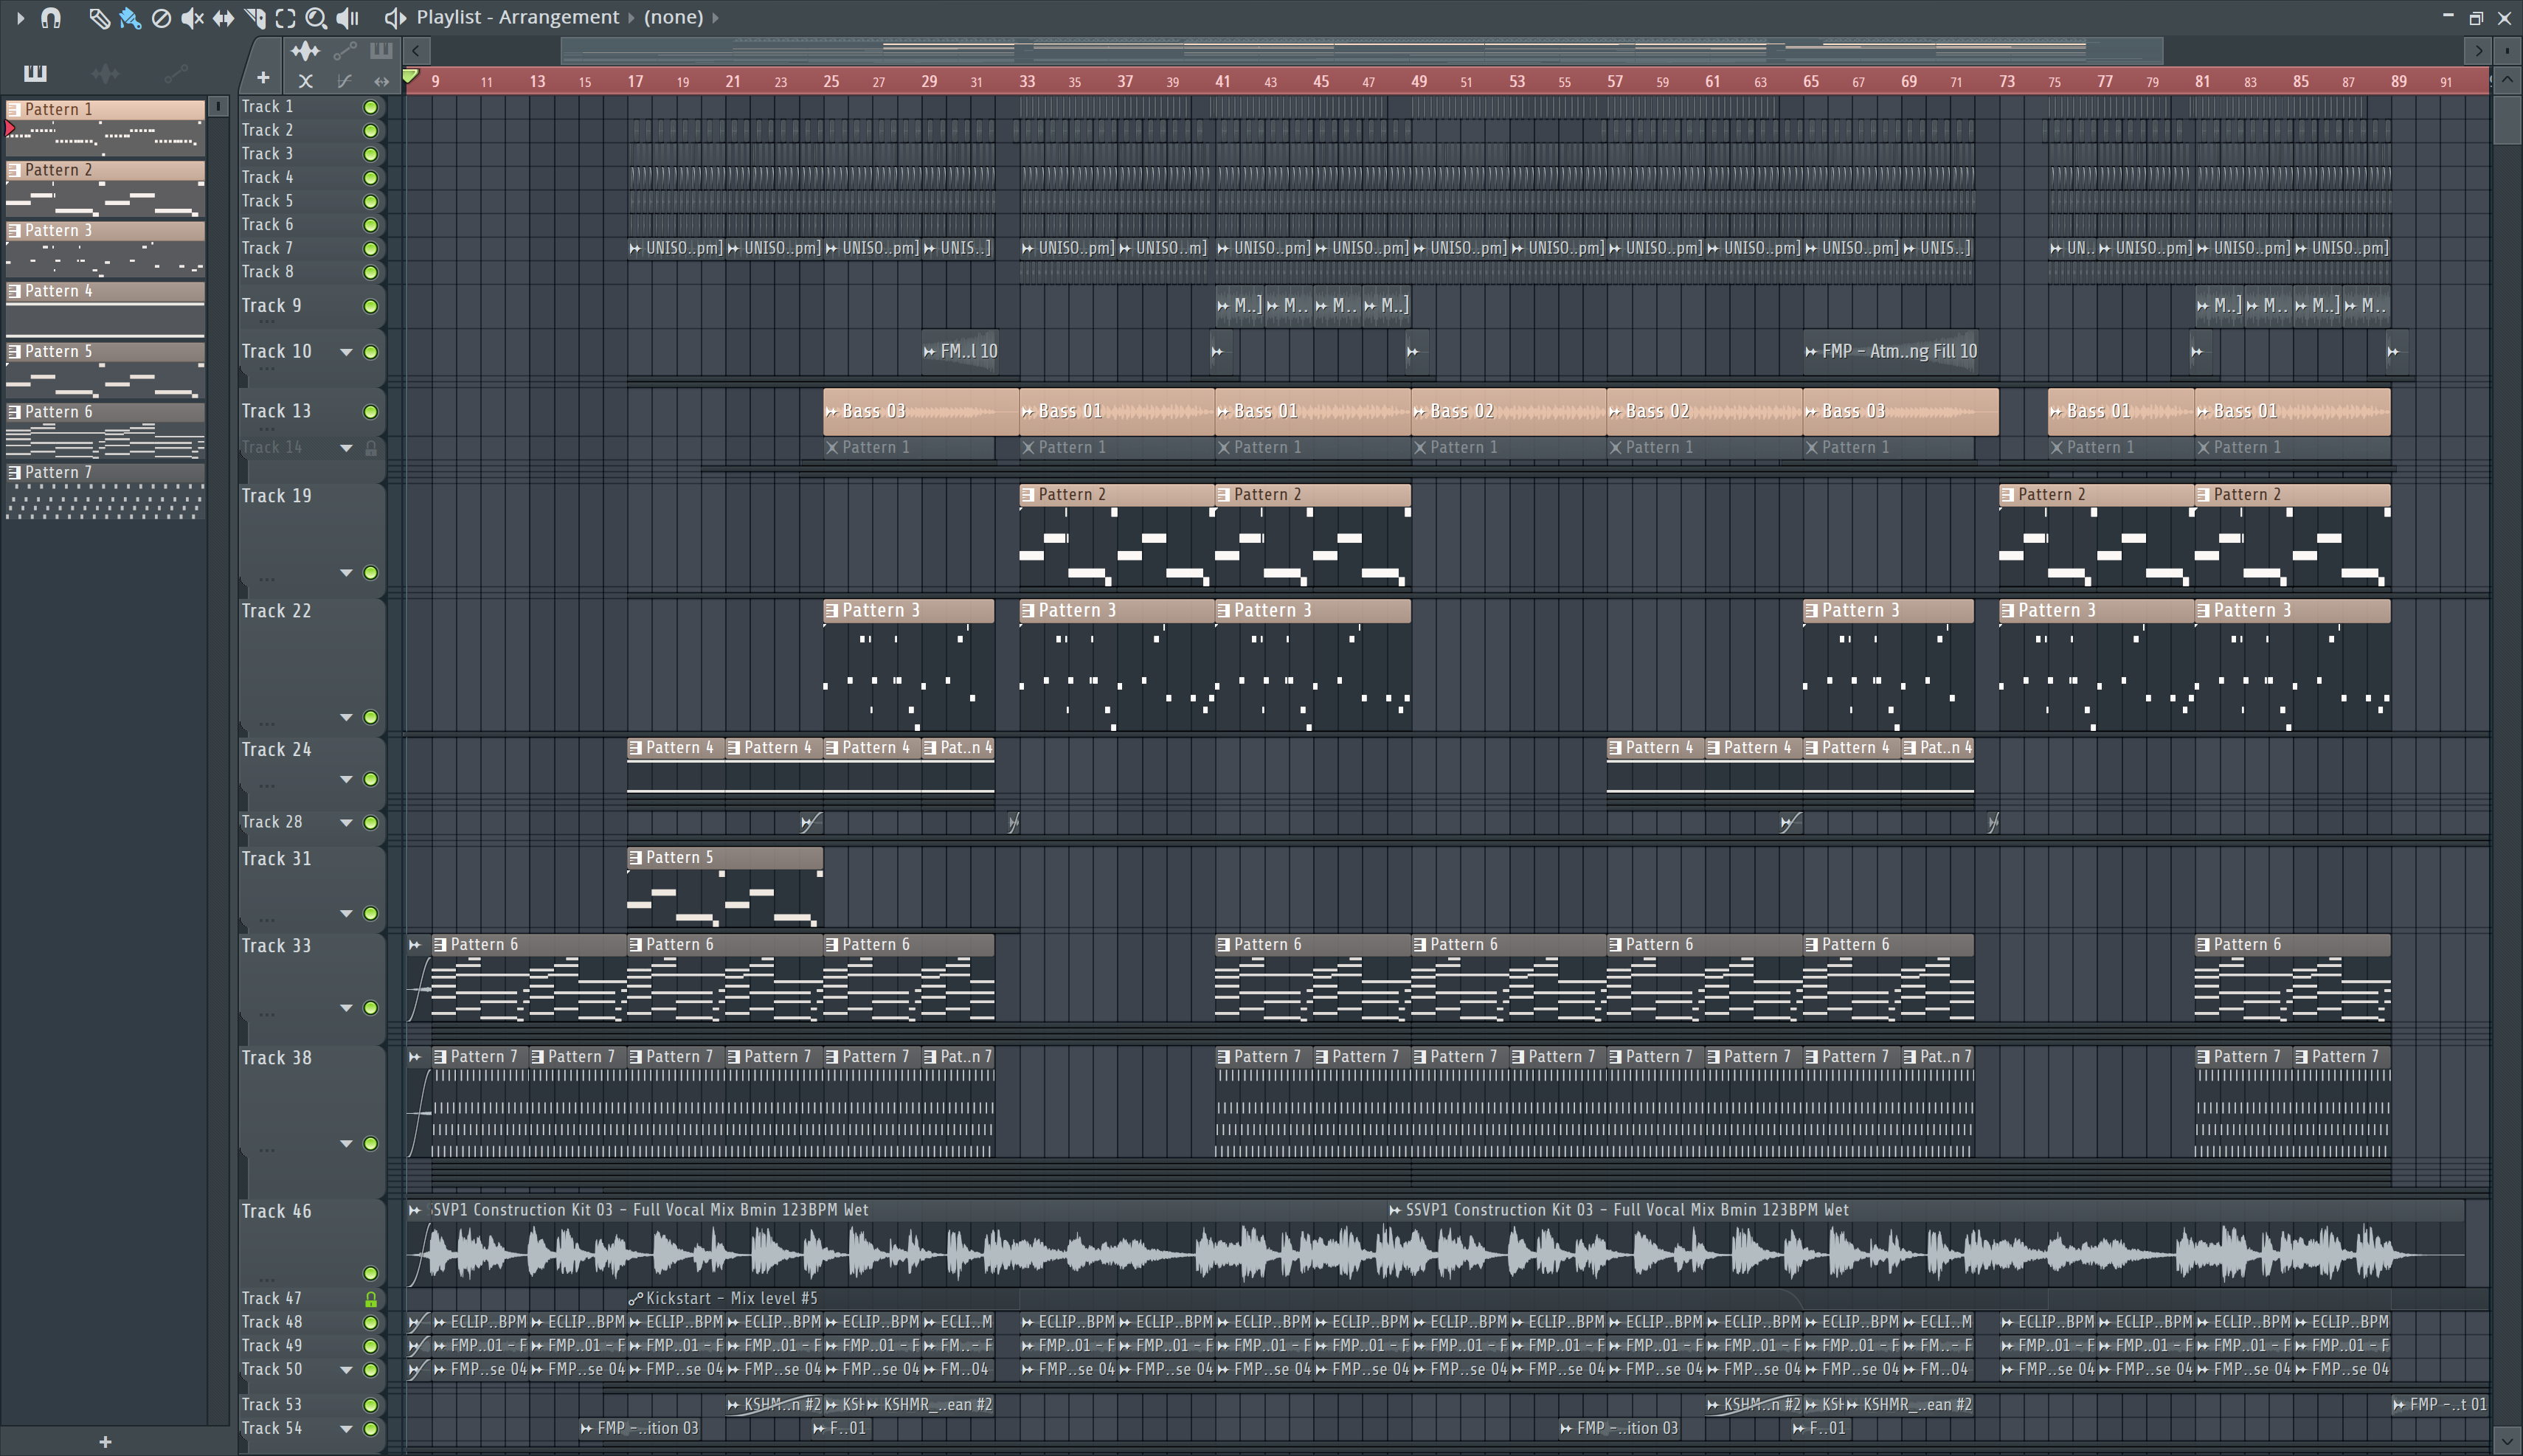The width and height of the screenshot is (2523, 1456).
Task: Add a new pattern with picker plus
Action: (x=105, y=1441)
